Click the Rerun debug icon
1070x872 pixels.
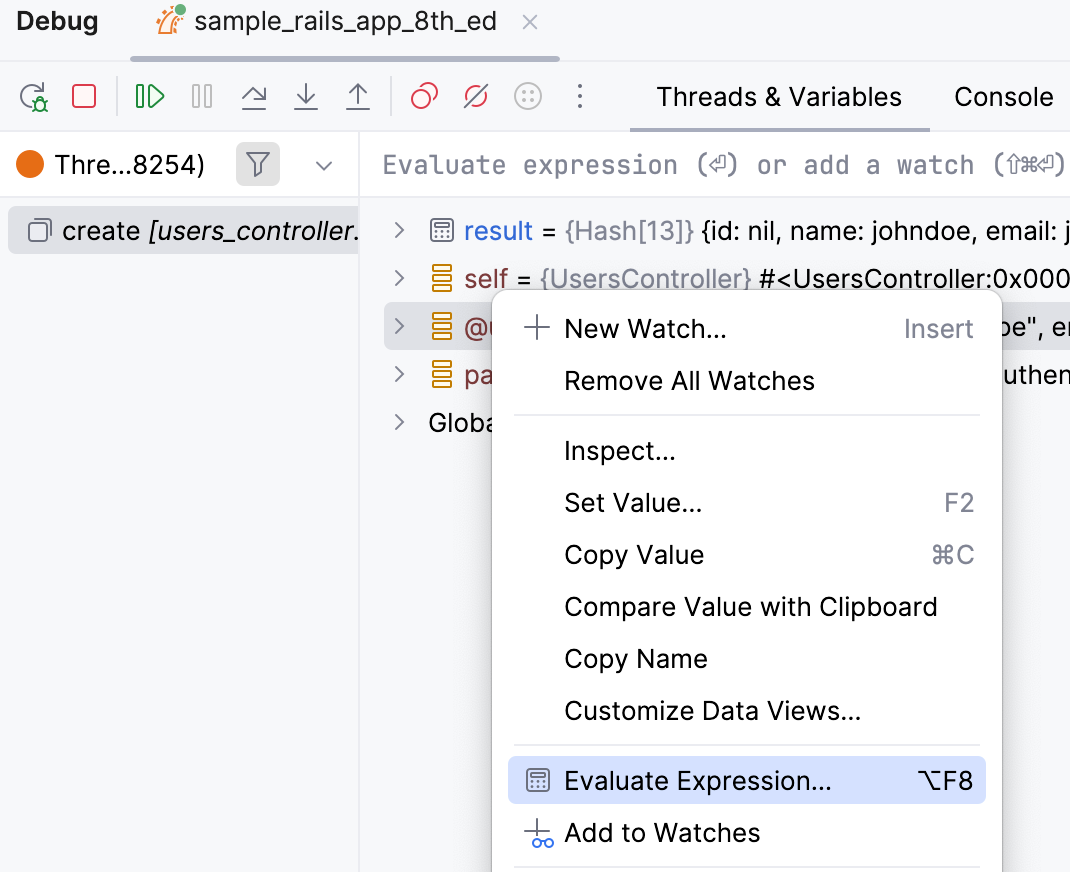pyautogui.click(x=34, y=97)
